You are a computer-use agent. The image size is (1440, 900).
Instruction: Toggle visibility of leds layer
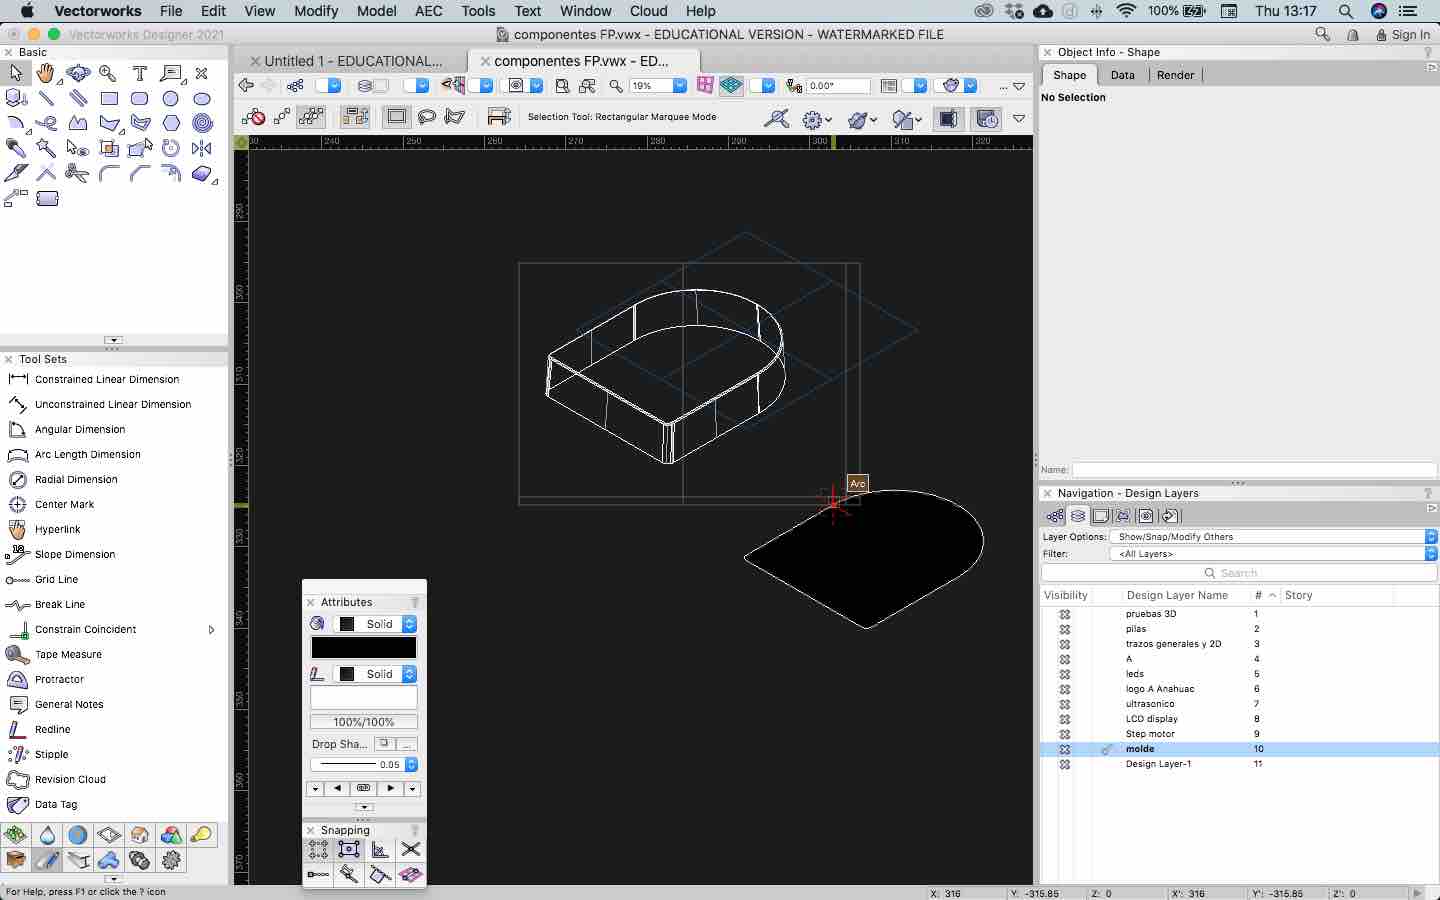[1065, 674]
